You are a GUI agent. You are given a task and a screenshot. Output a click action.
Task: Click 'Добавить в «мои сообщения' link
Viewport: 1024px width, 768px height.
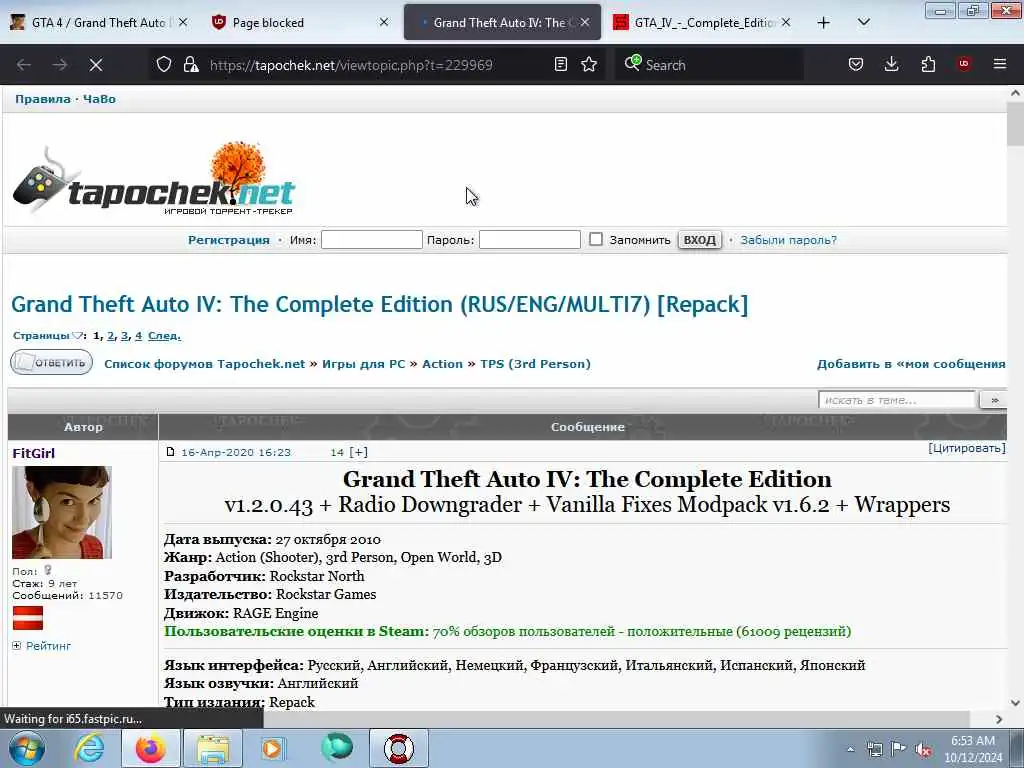(x=911, y=364)
